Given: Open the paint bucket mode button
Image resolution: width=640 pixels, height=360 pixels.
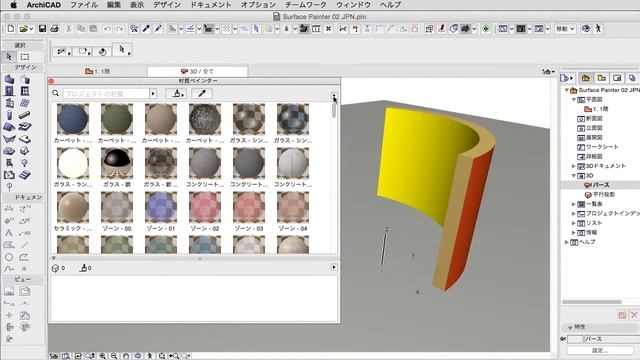Looking at the screenshot, I should [176, 93].
